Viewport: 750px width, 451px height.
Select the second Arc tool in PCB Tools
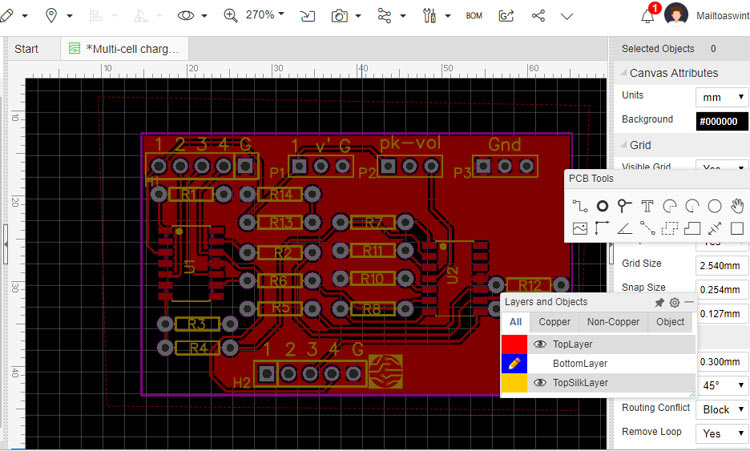692,206
